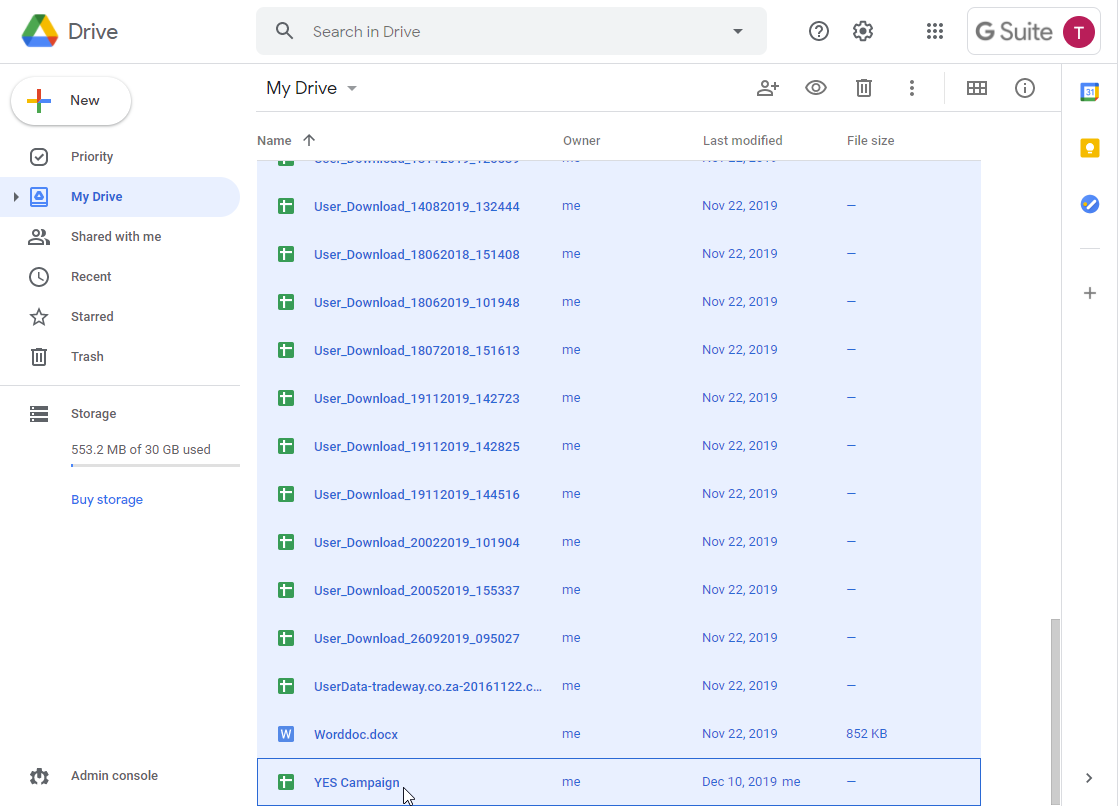Open search options dropdown arrow
Image resolution: width=1118 pixels, height=806 pixels.
(x=738, y=31)
